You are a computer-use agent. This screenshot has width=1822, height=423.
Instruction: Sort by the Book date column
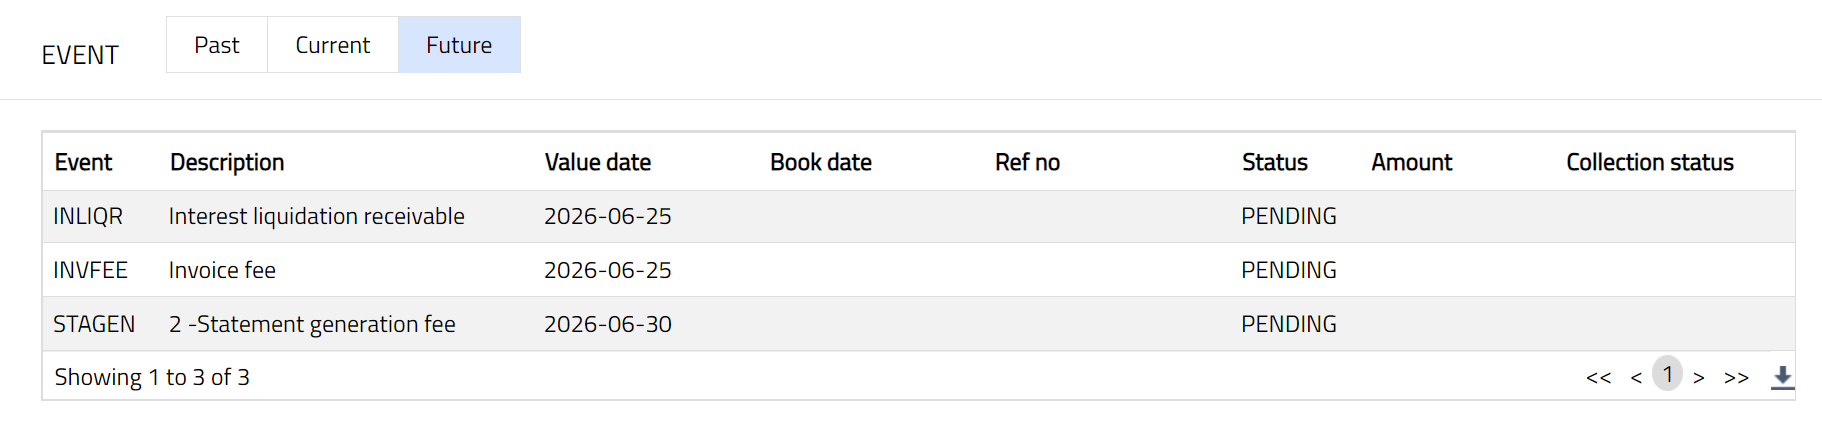[820, 162]
